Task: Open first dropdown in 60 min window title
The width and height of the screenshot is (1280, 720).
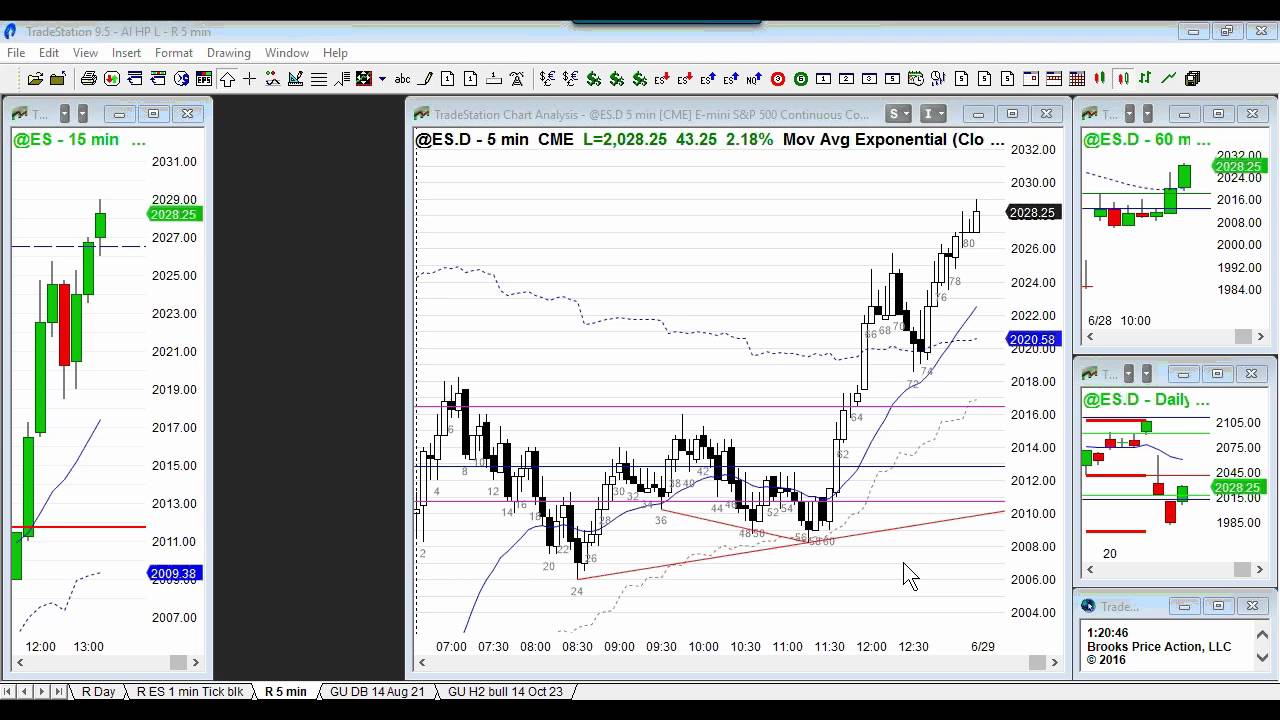Action: click(1129, 114)
